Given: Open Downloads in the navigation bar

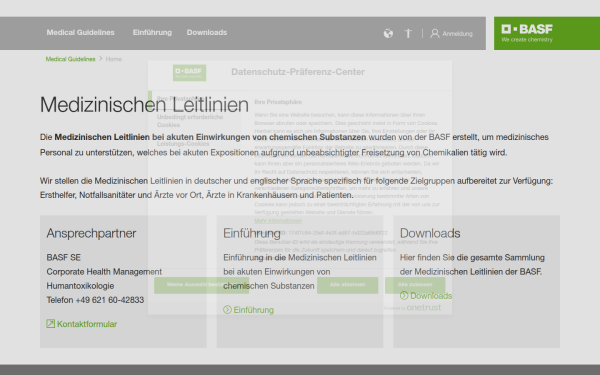Looking at the screenshot, I should coord(207,33).
